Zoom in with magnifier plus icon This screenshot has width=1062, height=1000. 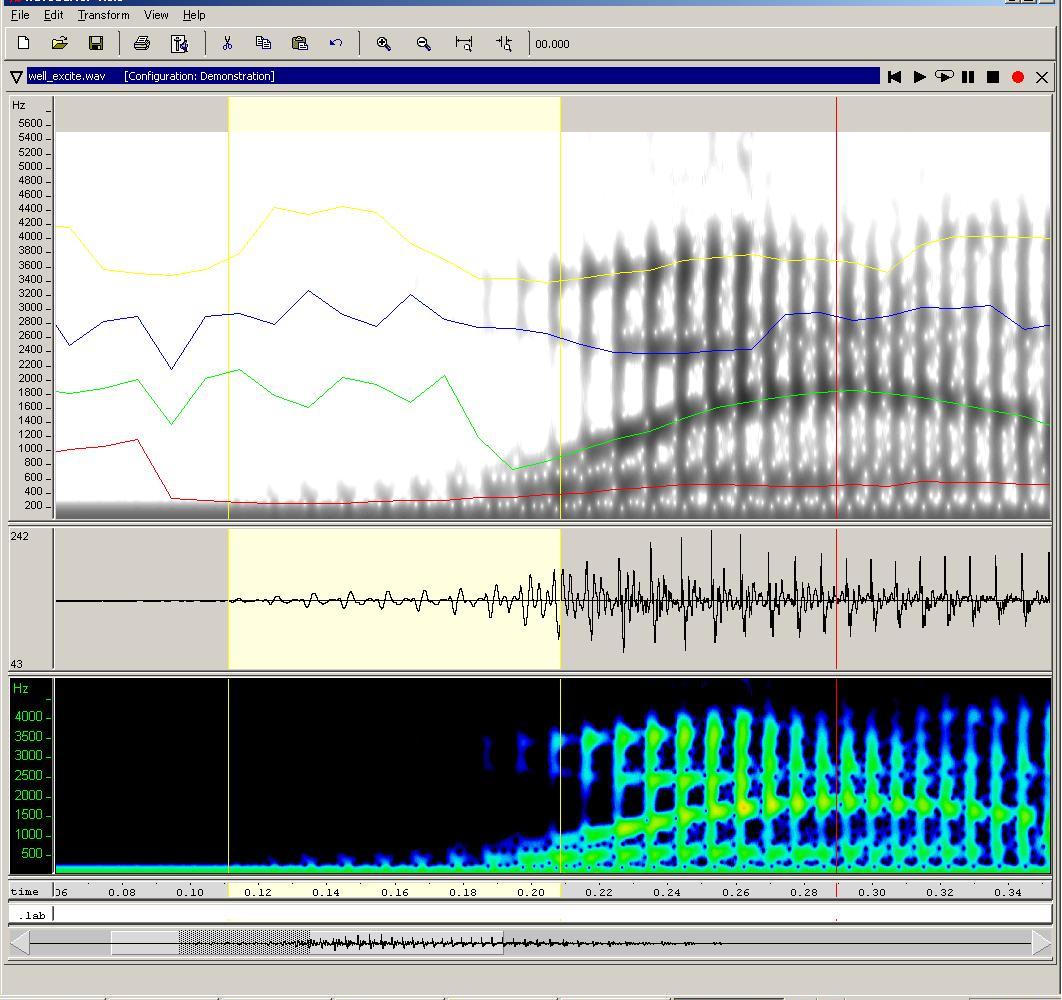(383, 43)
